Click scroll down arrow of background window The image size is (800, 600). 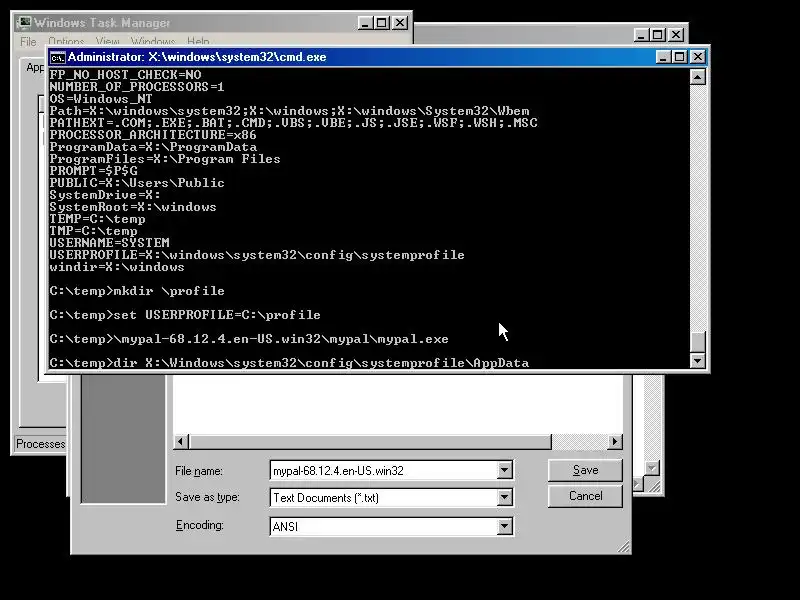652,468
